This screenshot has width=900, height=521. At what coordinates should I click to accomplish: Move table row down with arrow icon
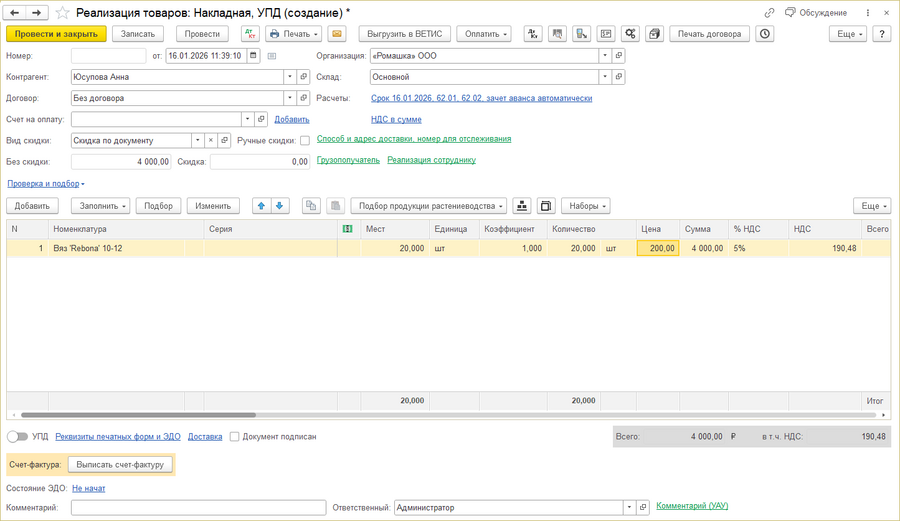(280, 206)
